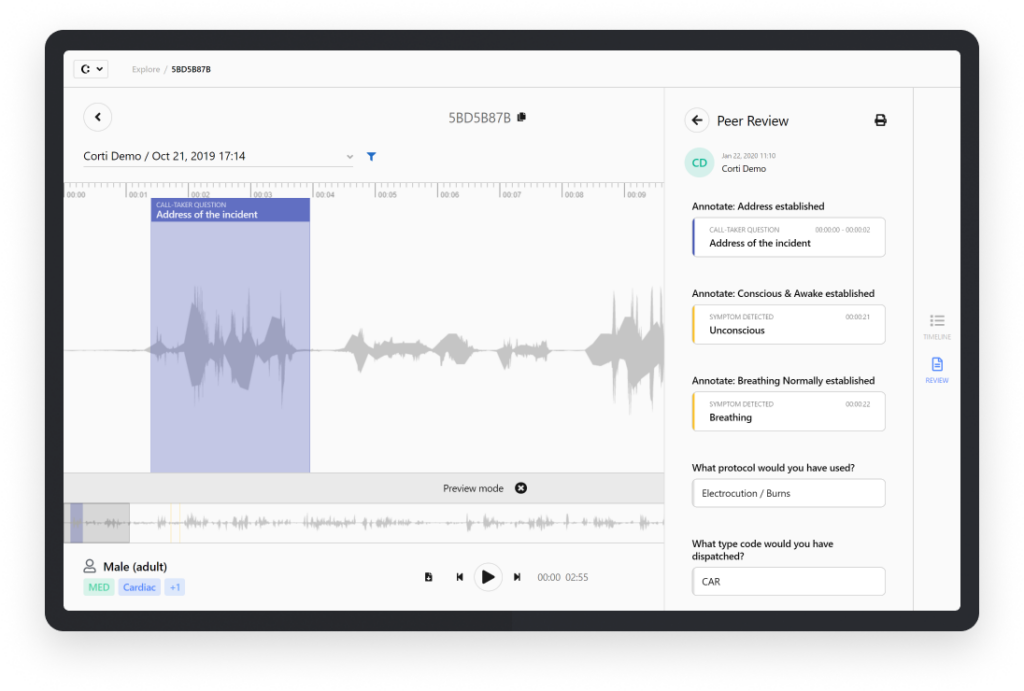
Task: Click the print icon in Peer Review header
Action: point(880,119)
